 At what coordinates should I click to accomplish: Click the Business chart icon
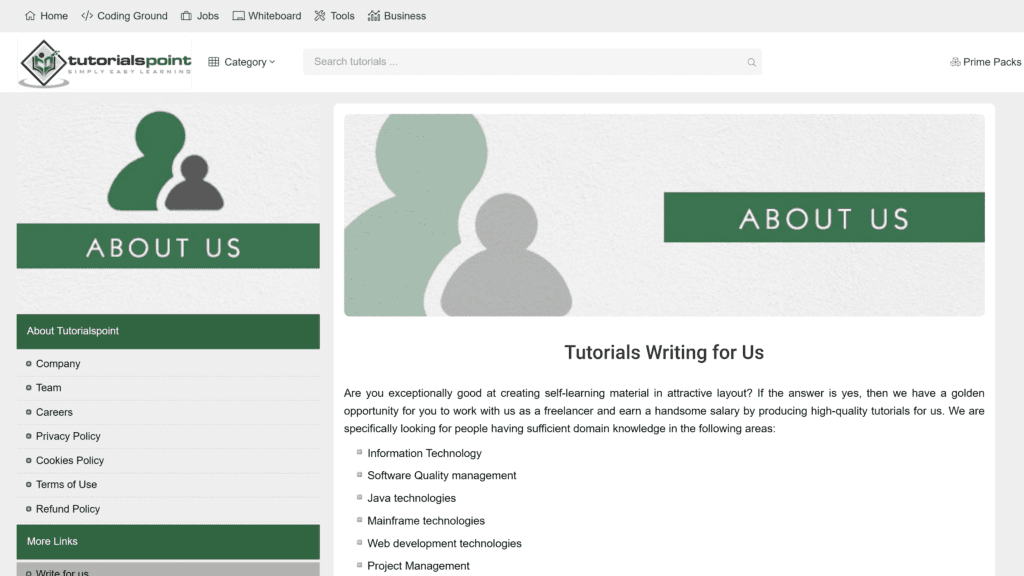click(x=374, y=16)
